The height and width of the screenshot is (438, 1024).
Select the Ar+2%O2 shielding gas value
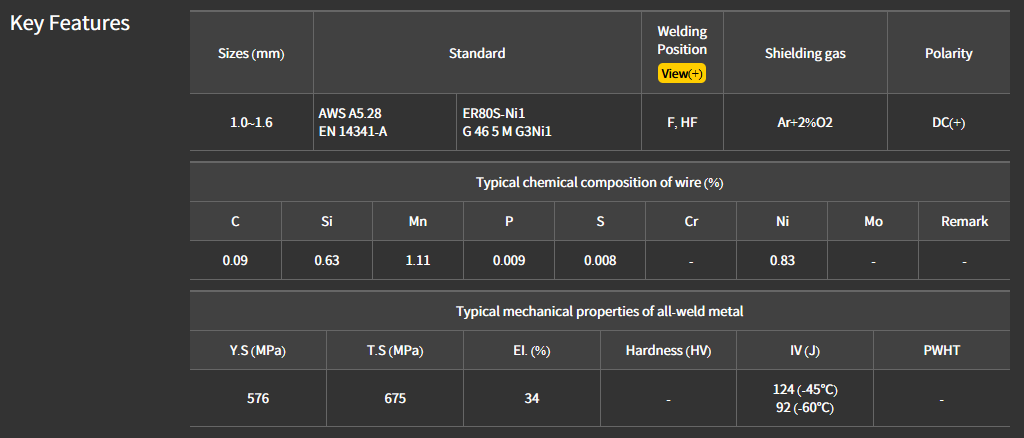(805, 123)
